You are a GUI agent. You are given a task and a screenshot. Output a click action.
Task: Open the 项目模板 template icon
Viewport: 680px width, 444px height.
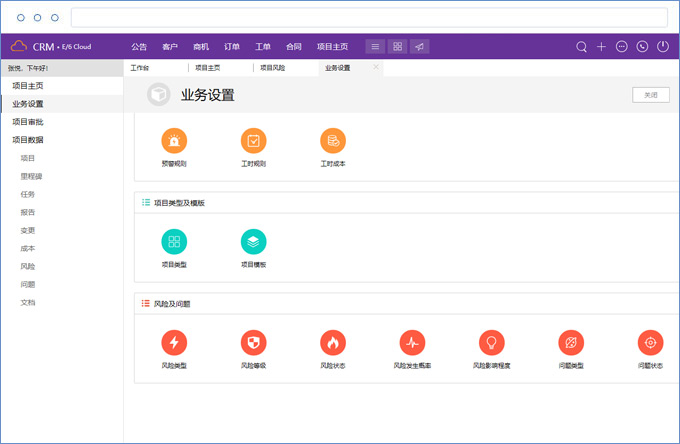[x=254, y=242]
